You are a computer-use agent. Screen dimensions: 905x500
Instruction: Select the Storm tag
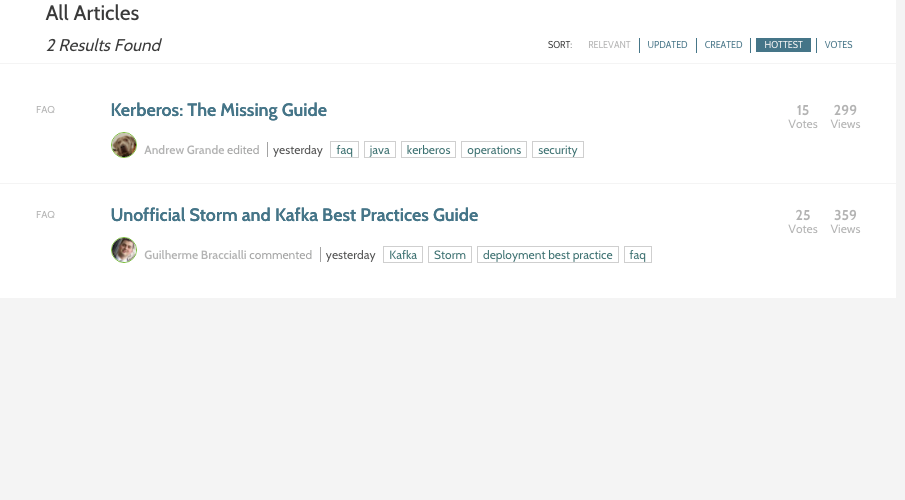tap(450, 255)
